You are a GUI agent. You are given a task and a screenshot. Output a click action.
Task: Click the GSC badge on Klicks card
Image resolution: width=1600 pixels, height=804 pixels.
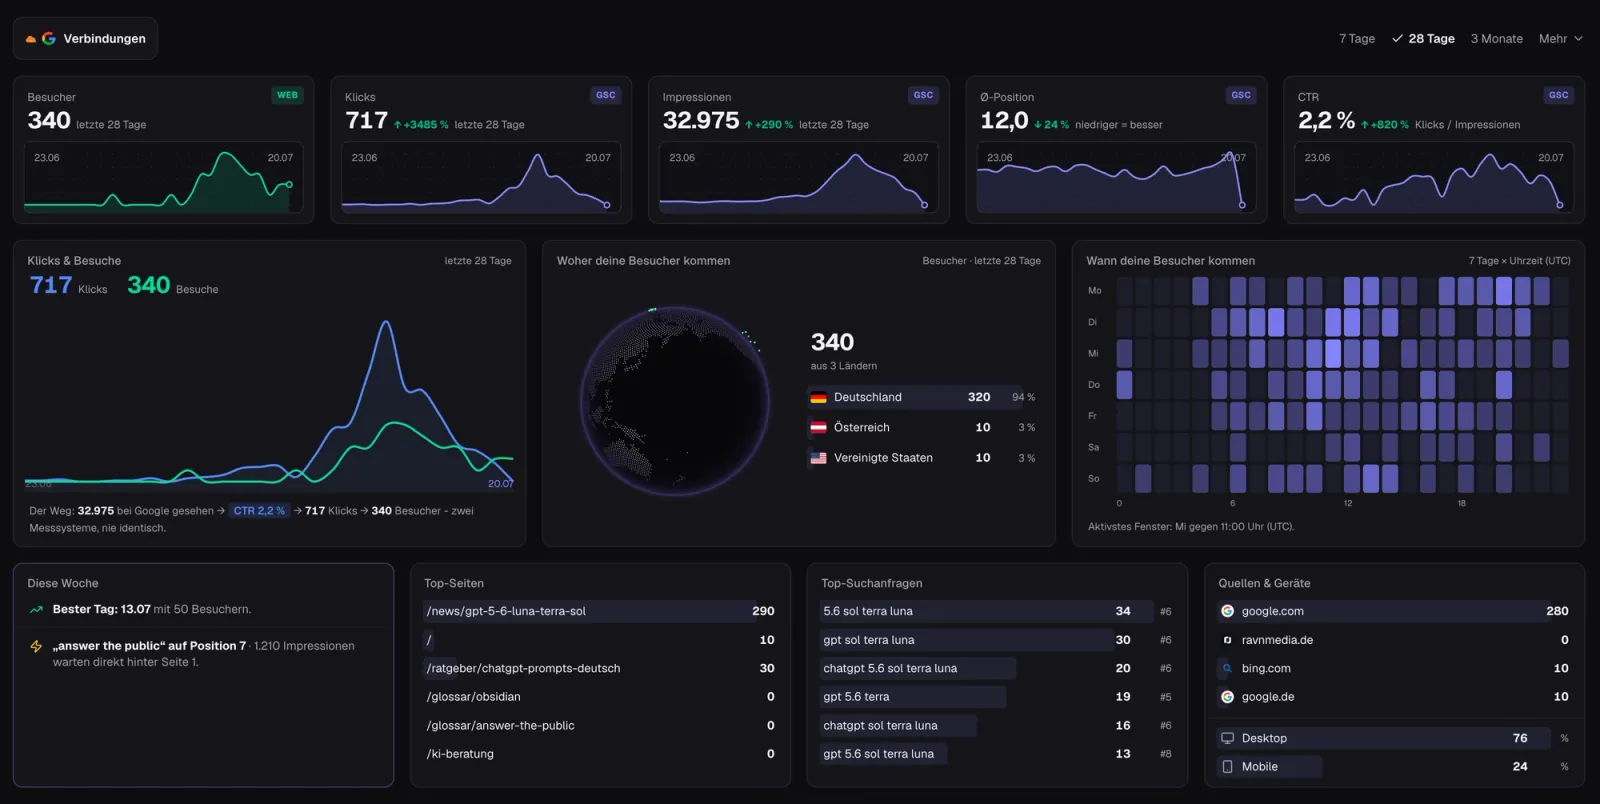pos(605,95)
